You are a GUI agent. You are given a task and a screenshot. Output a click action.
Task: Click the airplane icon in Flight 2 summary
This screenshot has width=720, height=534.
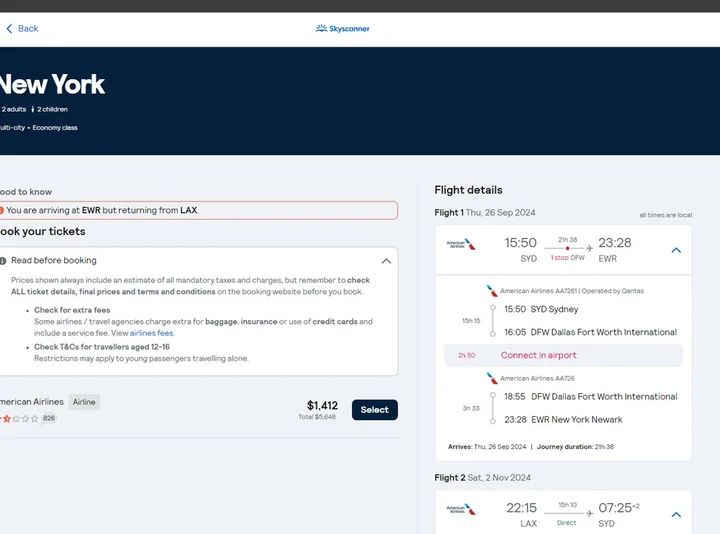tap(590, 513)
